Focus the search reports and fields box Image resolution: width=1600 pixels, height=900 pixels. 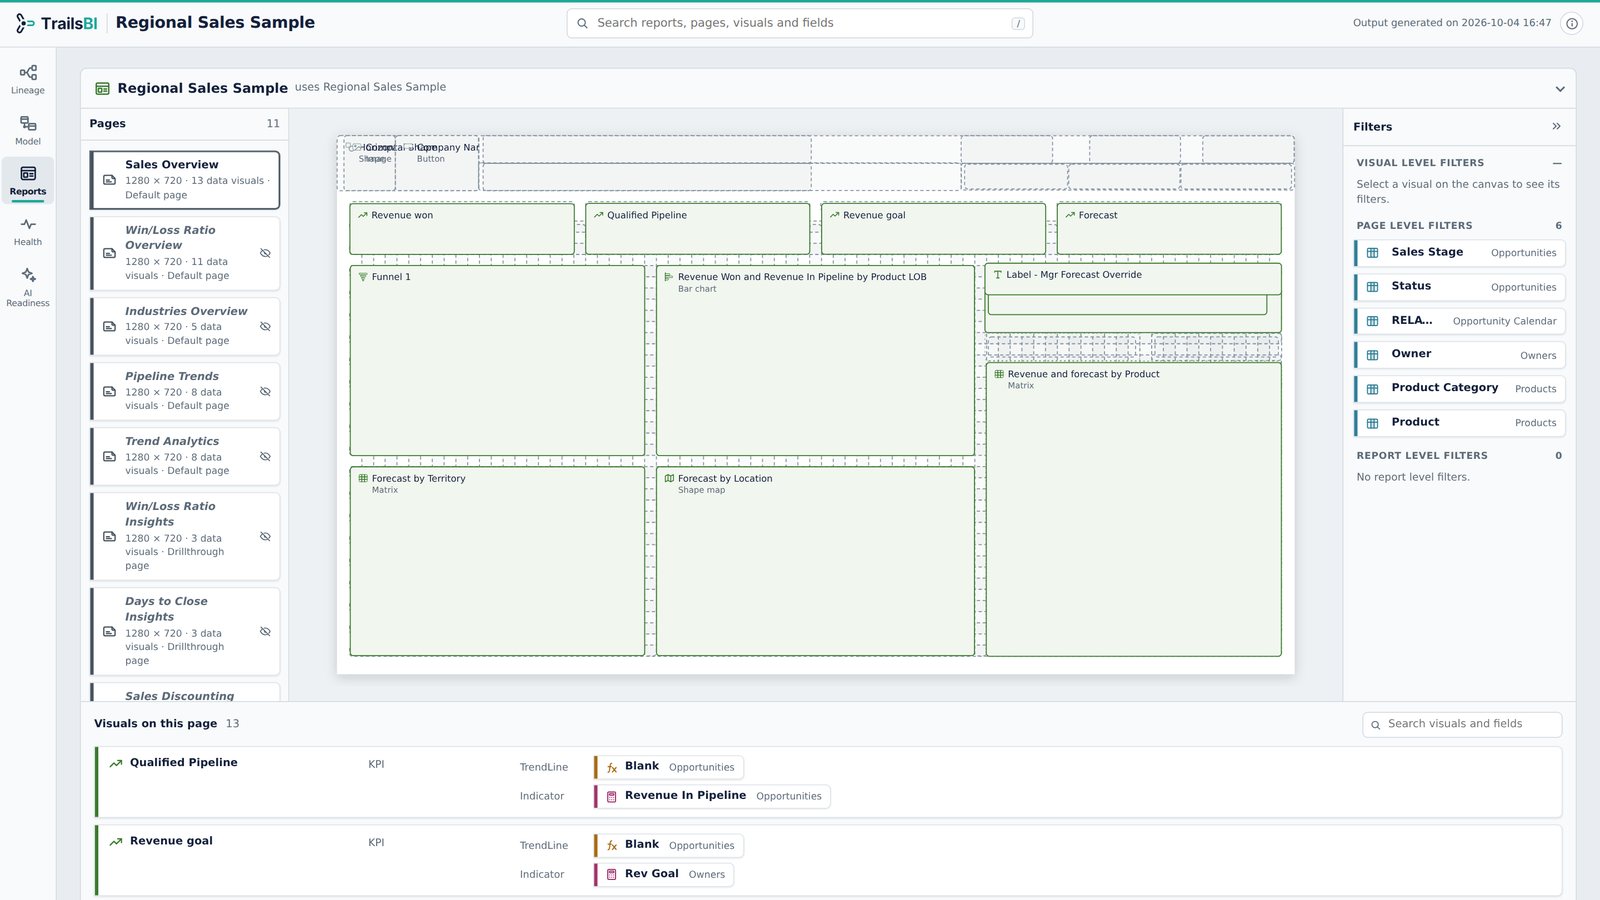[x=800, y=23]
